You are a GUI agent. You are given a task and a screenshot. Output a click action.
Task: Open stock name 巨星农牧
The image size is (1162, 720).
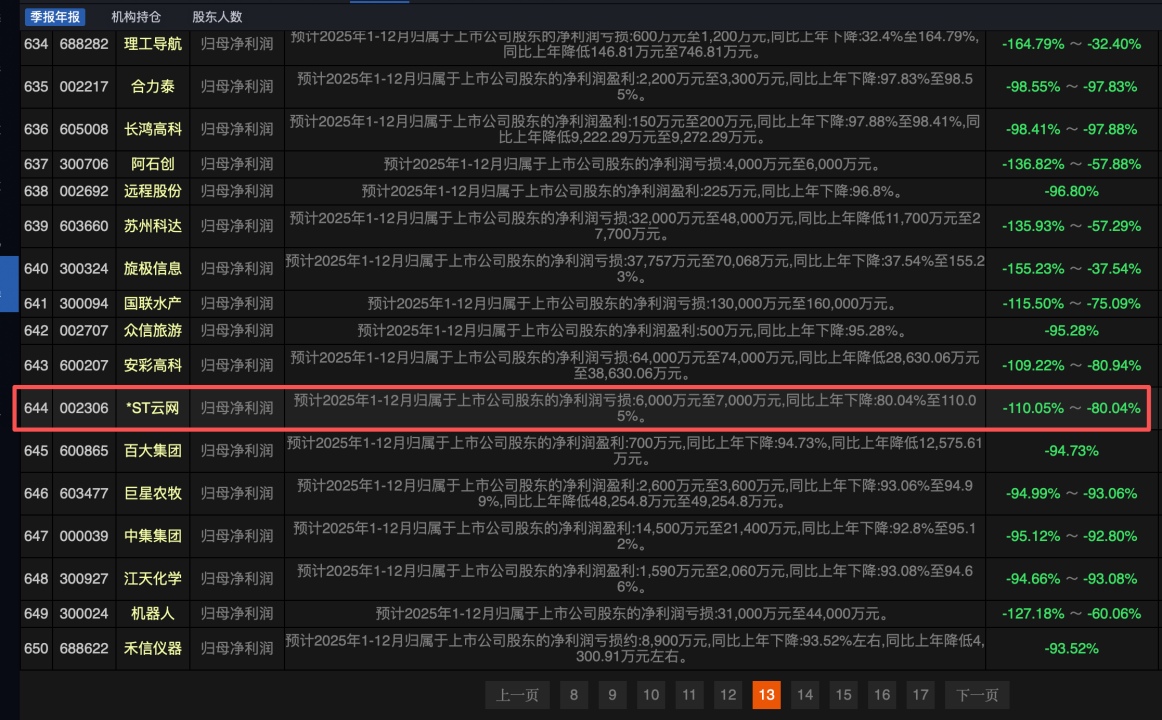pyautogui.click(x=153, y=493)
